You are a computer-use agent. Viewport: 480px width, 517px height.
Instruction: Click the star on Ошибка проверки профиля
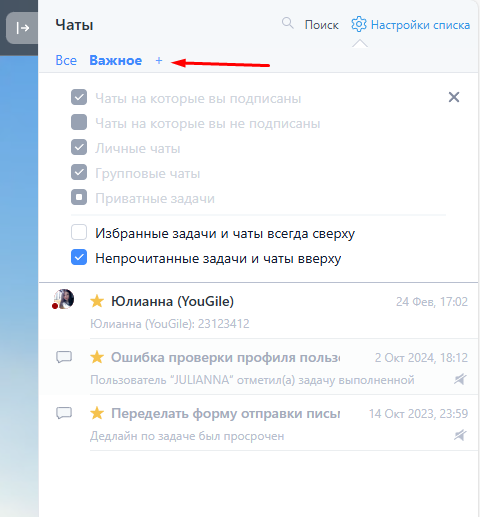tap(97, 357)
